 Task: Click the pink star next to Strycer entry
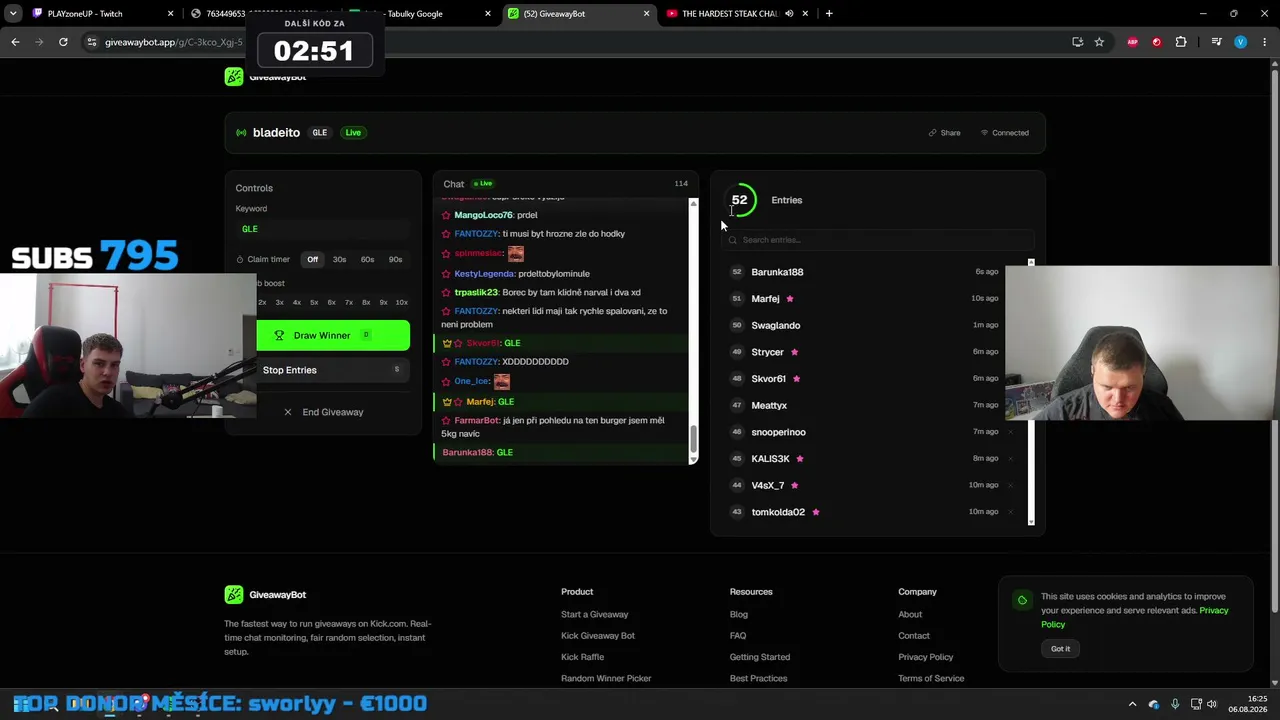pos(795,352)
